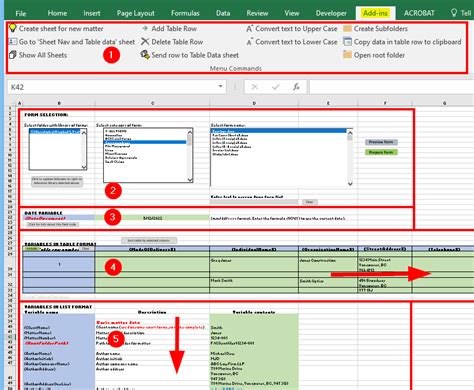The image size is (474, 390).
Task: Click the red RootFolderPath variable name
Action: pyautogui.click(x=46, y=343)
